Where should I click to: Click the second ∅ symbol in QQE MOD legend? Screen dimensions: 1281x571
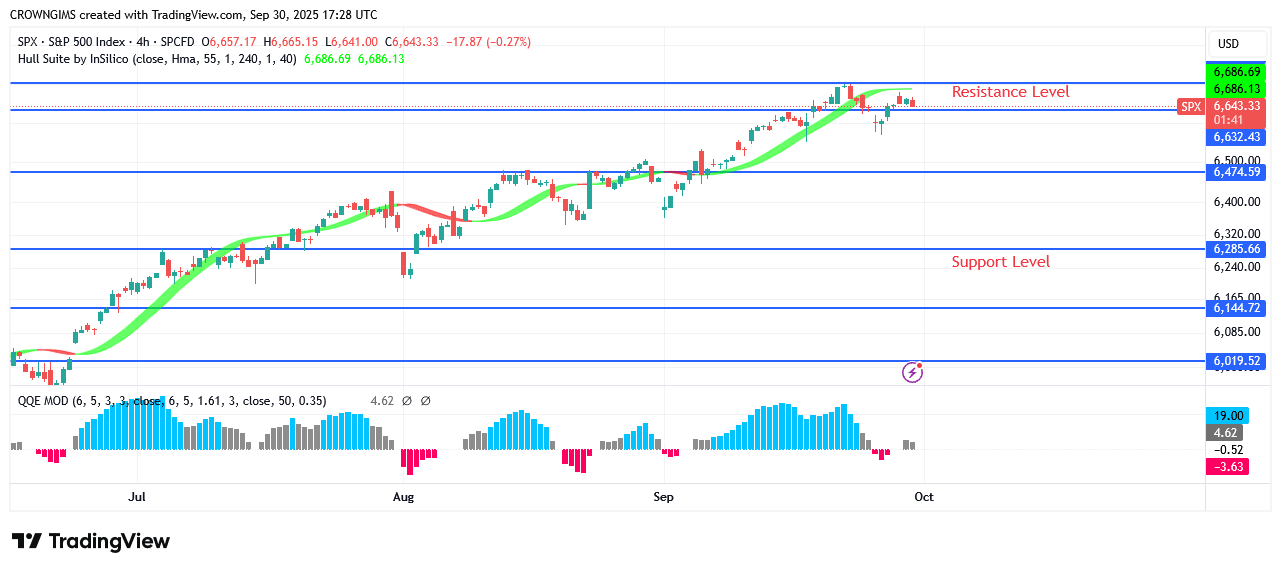point(425,401)
